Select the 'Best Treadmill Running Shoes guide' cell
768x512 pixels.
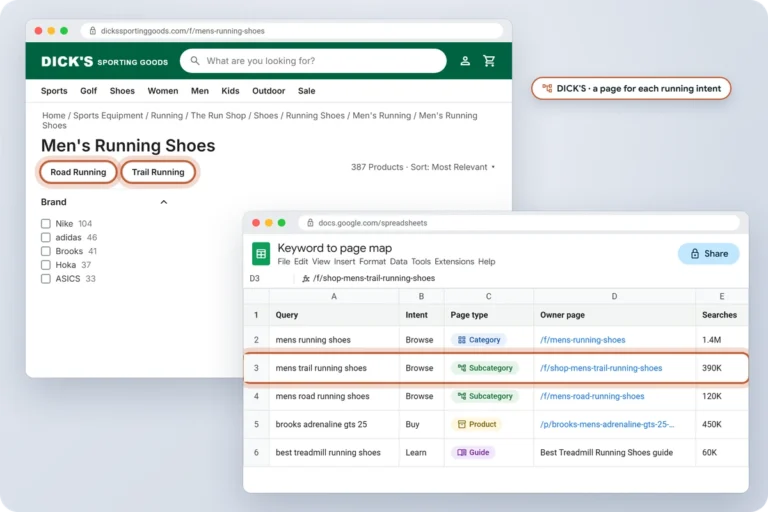(614, 453)
